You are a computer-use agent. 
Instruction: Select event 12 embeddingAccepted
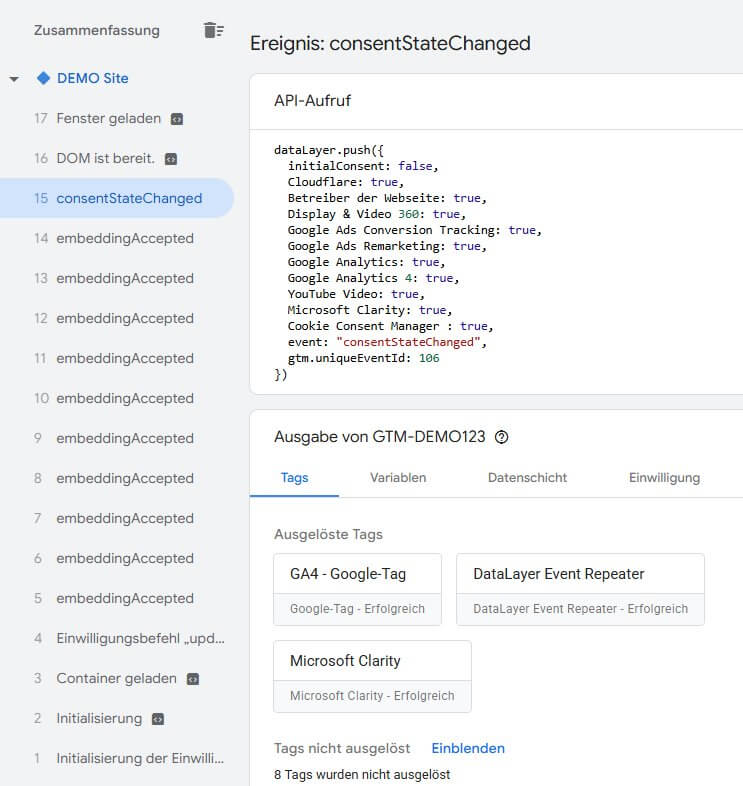coord(117,318)
